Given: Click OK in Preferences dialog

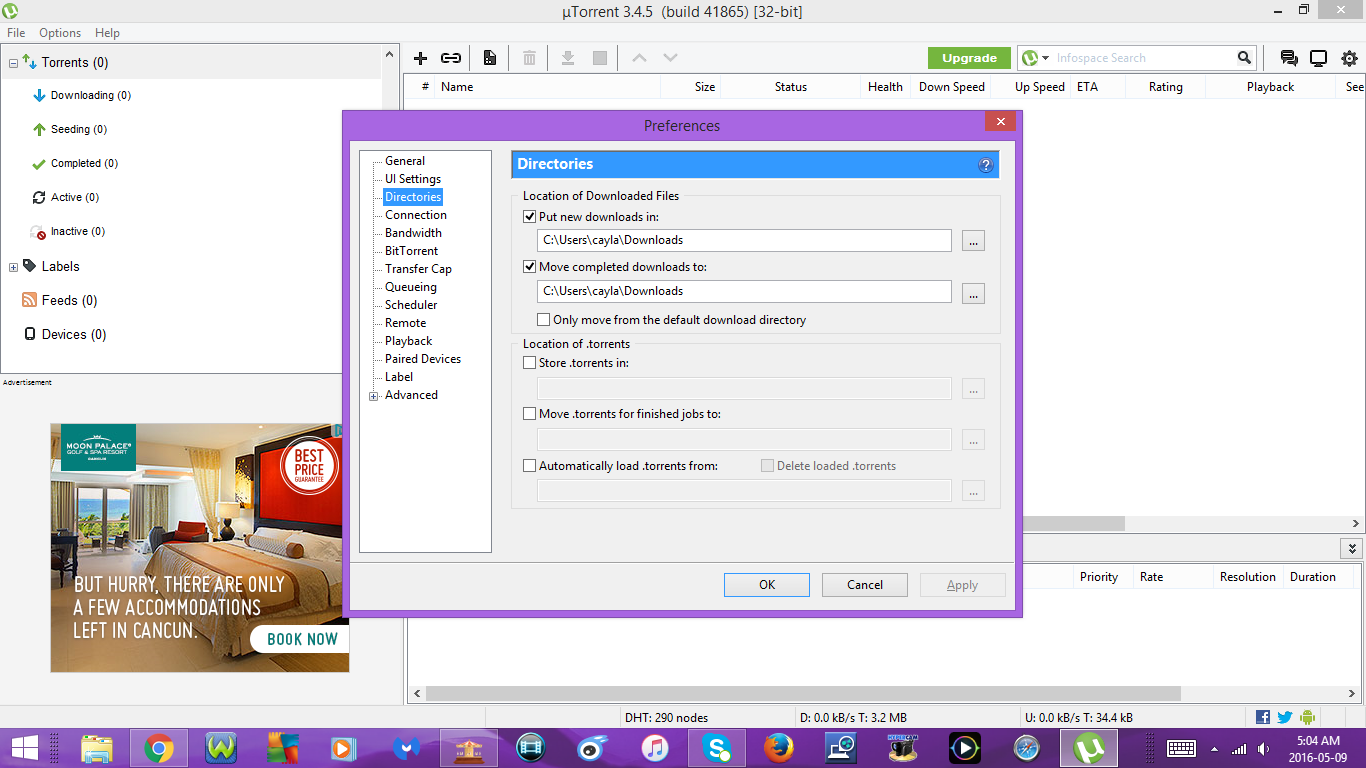Looking at the screenshot, I should pyautogui.click(x=767, y=585).
